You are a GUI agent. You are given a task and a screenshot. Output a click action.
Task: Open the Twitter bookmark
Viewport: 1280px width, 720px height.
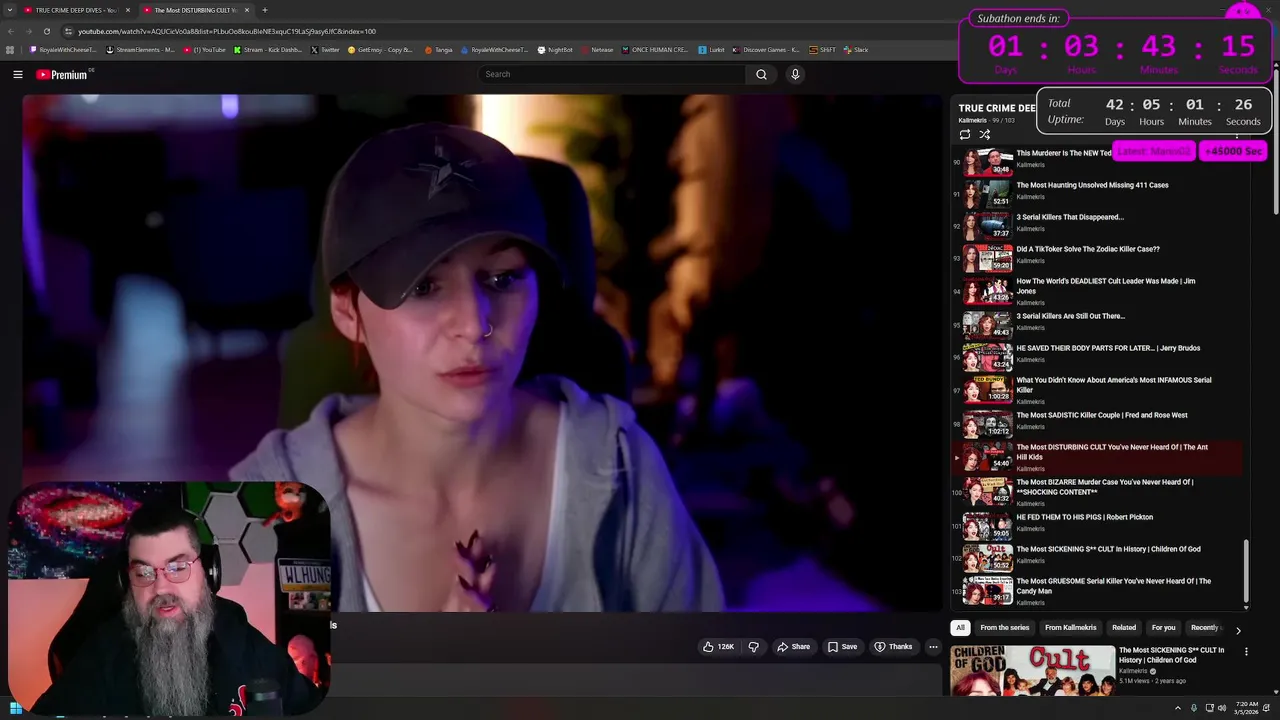tap(325, 49)
